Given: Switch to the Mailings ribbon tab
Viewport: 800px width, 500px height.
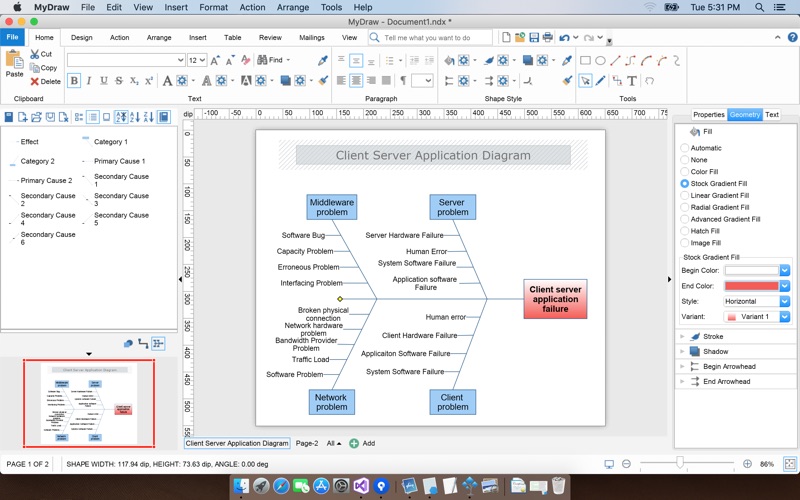Looking at the screenshot, I should click(312, 37).
